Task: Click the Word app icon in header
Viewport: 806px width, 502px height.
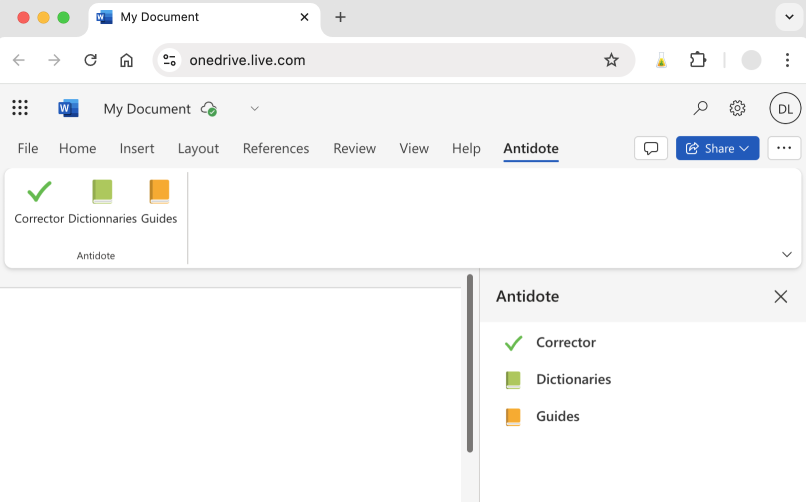Action: point(68,108)
